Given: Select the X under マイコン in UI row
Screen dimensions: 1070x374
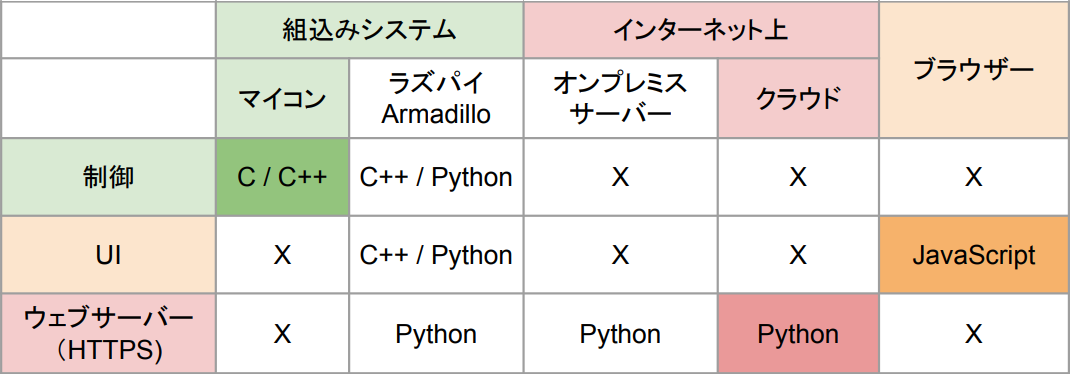Looking at the screenshot, I should tap(282, 255).
